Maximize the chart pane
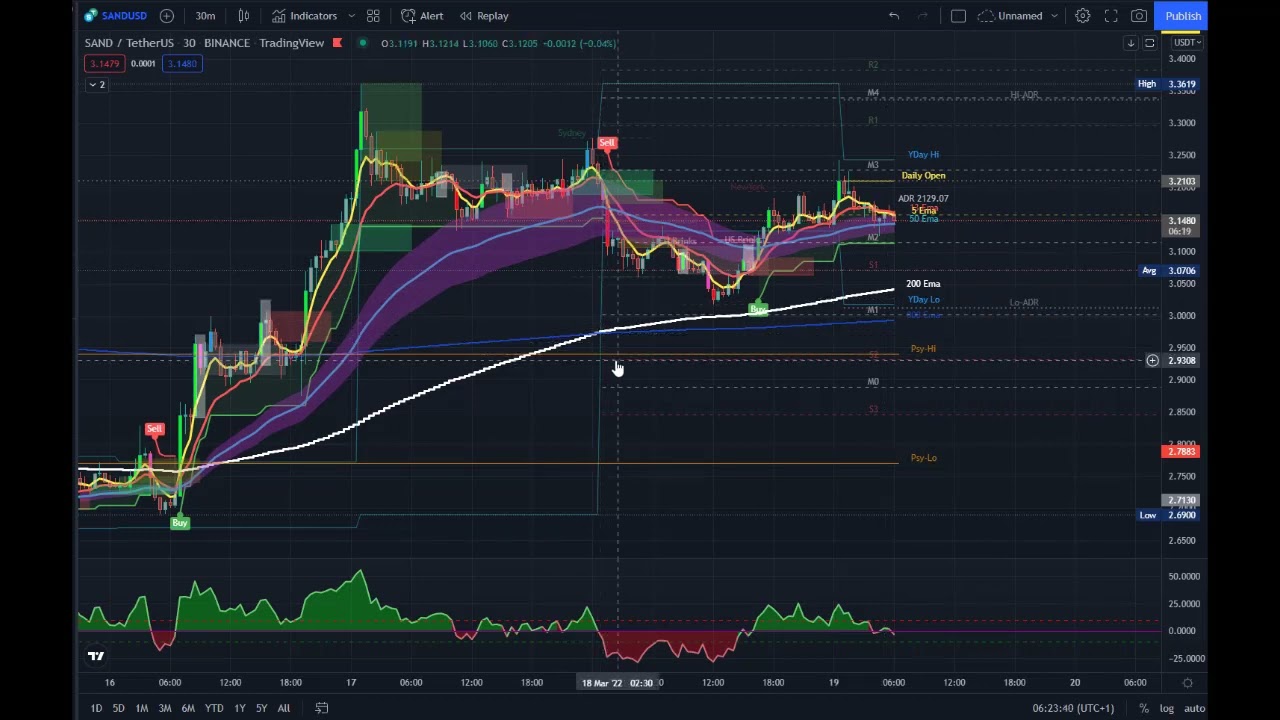 1150,43
